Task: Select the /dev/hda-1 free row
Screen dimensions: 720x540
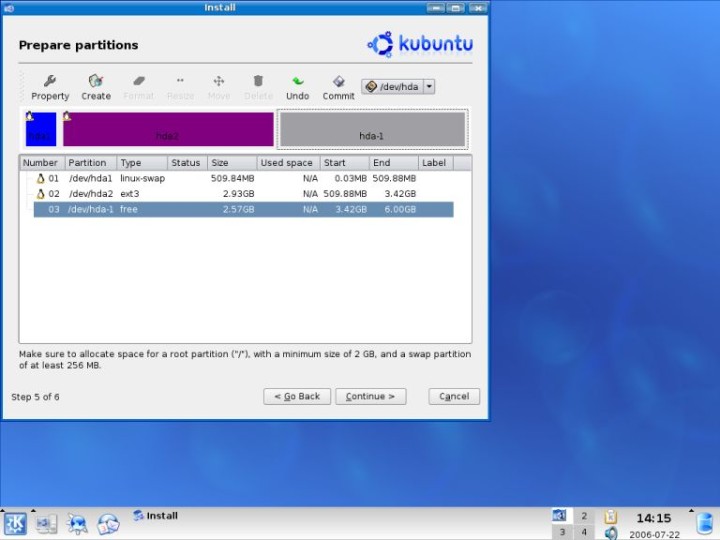Action: pyautogui.click(x=243, y=209)
